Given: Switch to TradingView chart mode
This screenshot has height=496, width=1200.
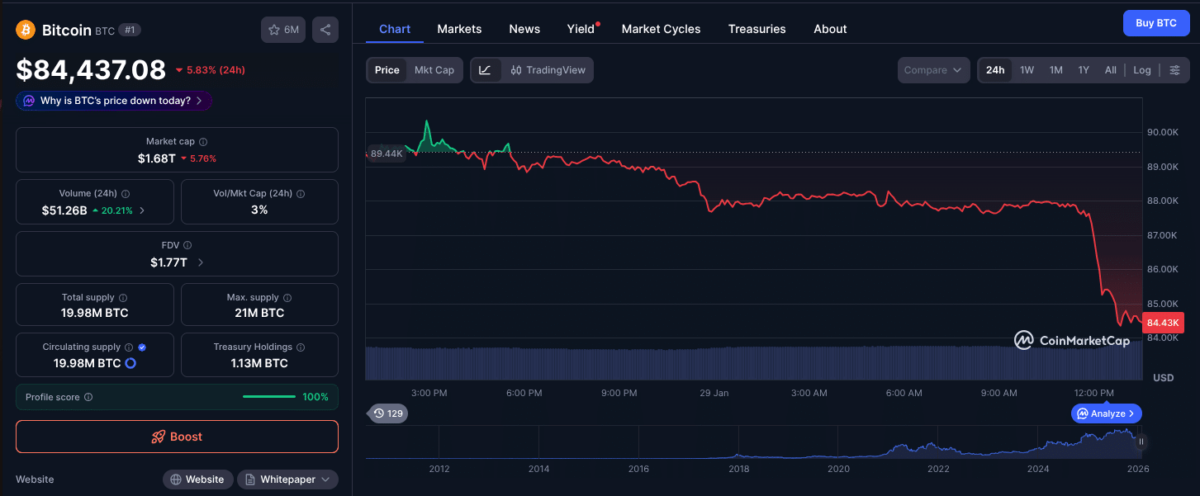Looking at the screenshot, I should (547, 70).
